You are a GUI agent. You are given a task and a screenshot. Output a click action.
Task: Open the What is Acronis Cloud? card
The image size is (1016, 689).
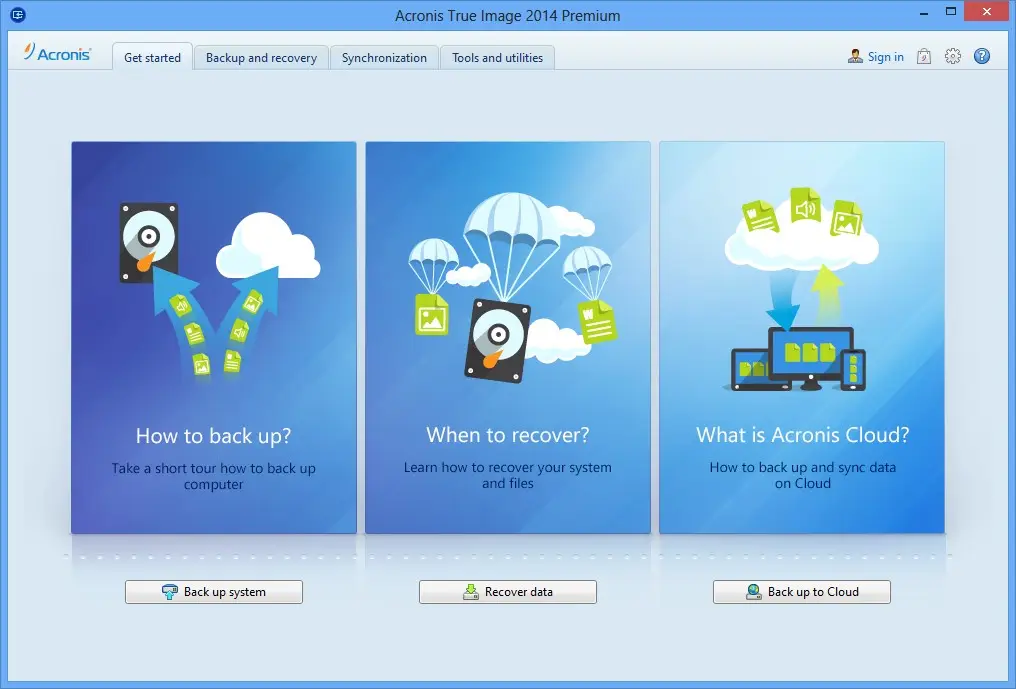coord(802,338)
